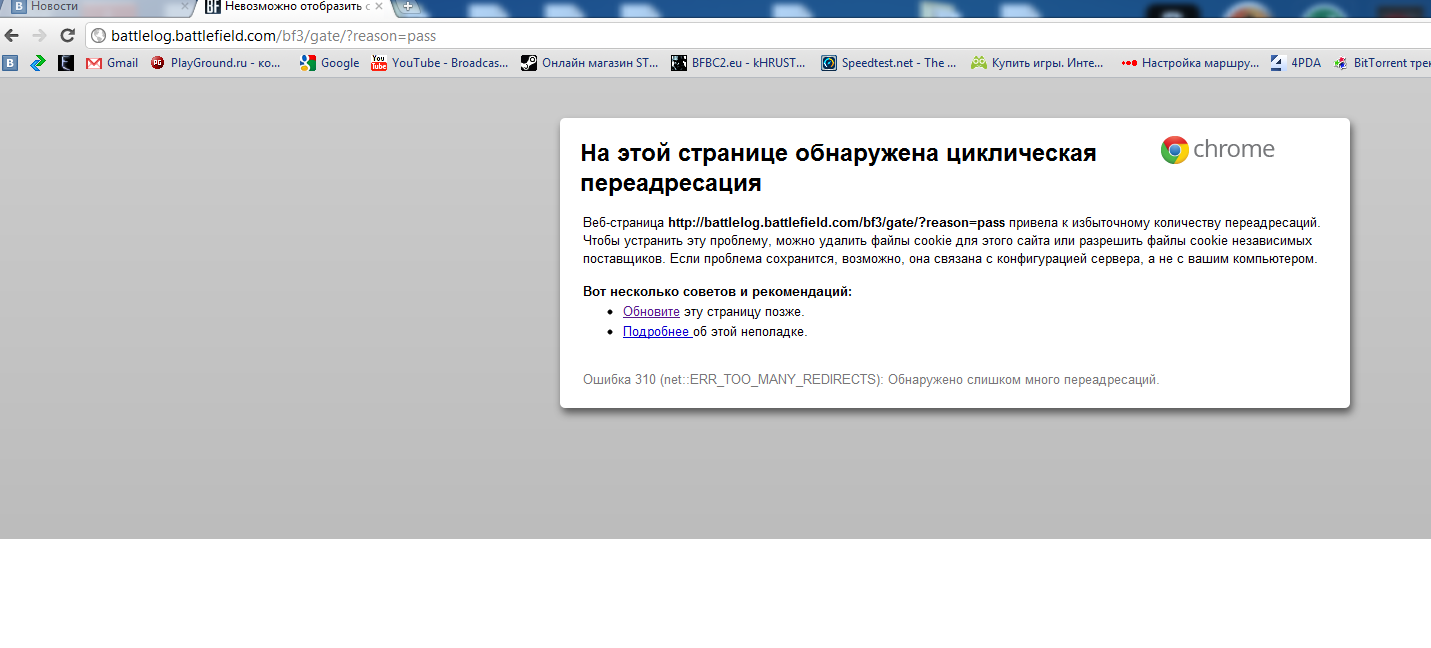Open the BFBC2.eu bookmark
The image size is (1431, 648).
(x=740, y=63)
